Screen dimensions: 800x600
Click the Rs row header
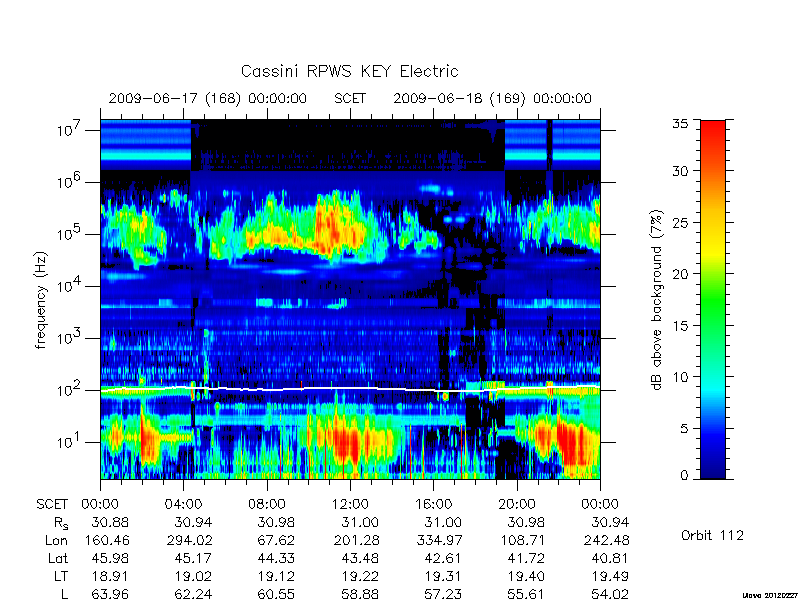pyautogui.click(x=61, y=523)
